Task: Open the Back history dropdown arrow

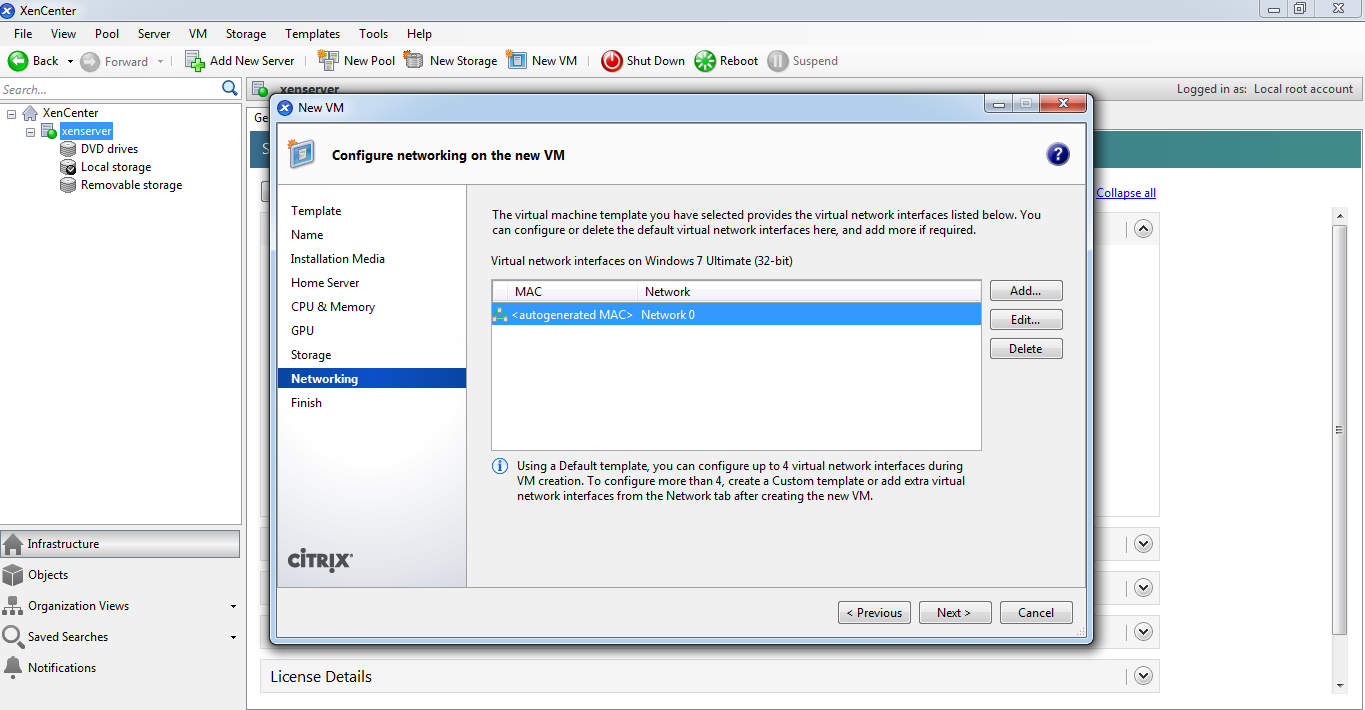Action: (70, 61)
